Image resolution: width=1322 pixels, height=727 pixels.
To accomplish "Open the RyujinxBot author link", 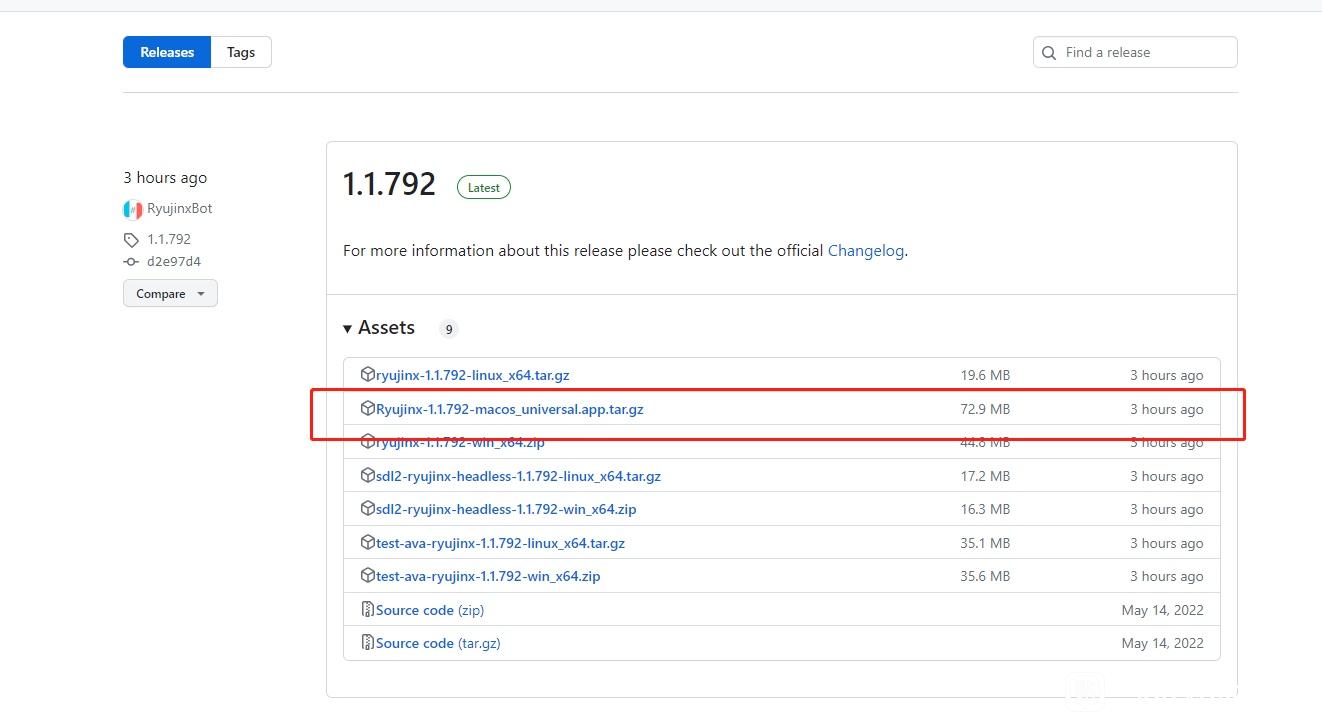I will pos(180,208).
